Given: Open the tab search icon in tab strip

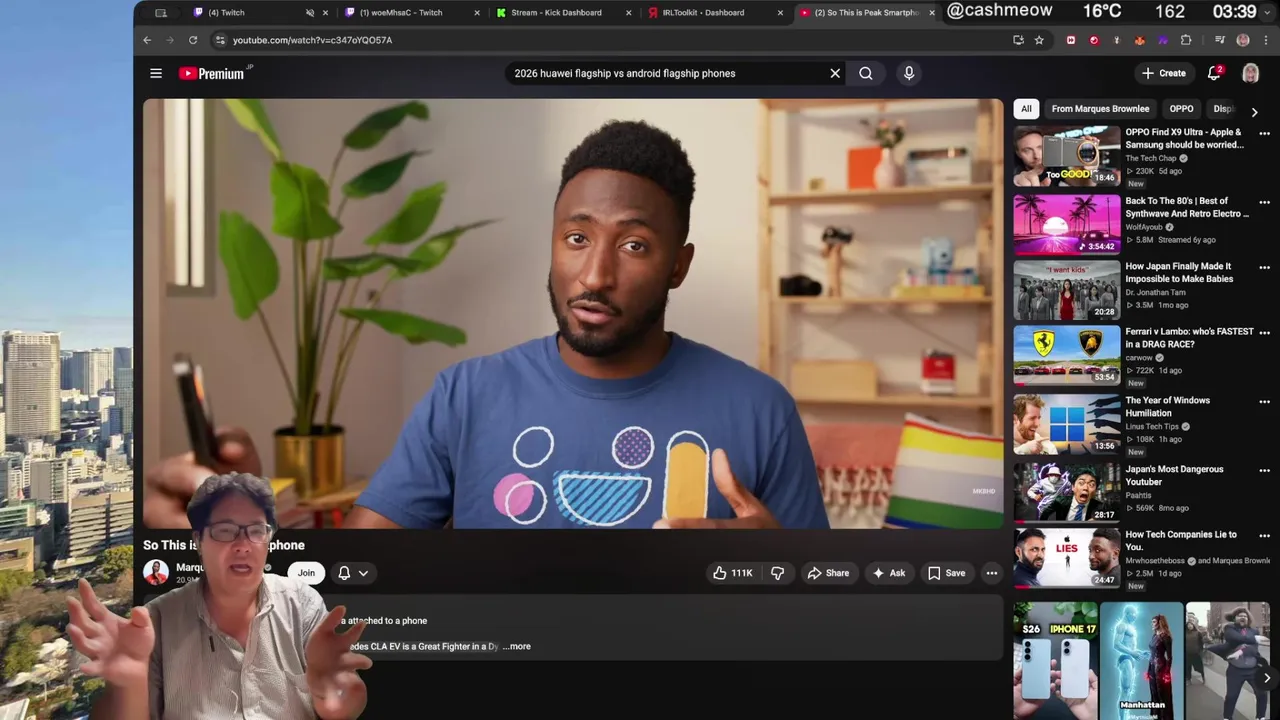Looking at the screenshot, I should [161, 13].
